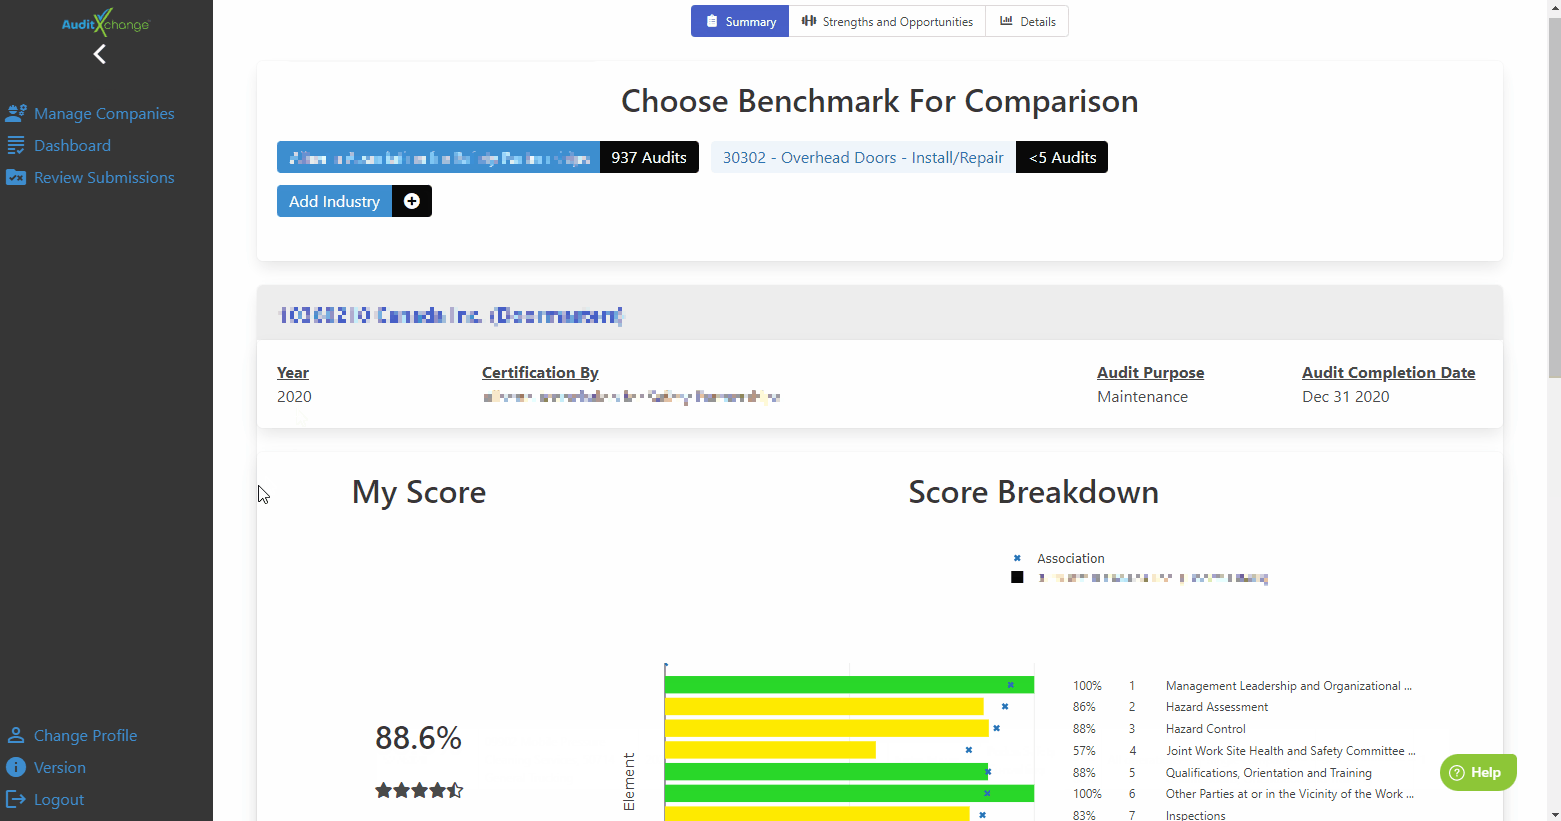This screenshot has width=1561, height=821.
Task: Click the star rating below 88.6%
Action: [419, 790]
